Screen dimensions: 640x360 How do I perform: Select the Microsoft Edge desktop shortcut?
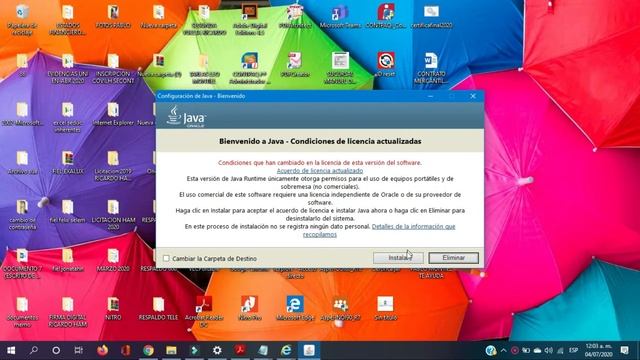click(295, 309)
